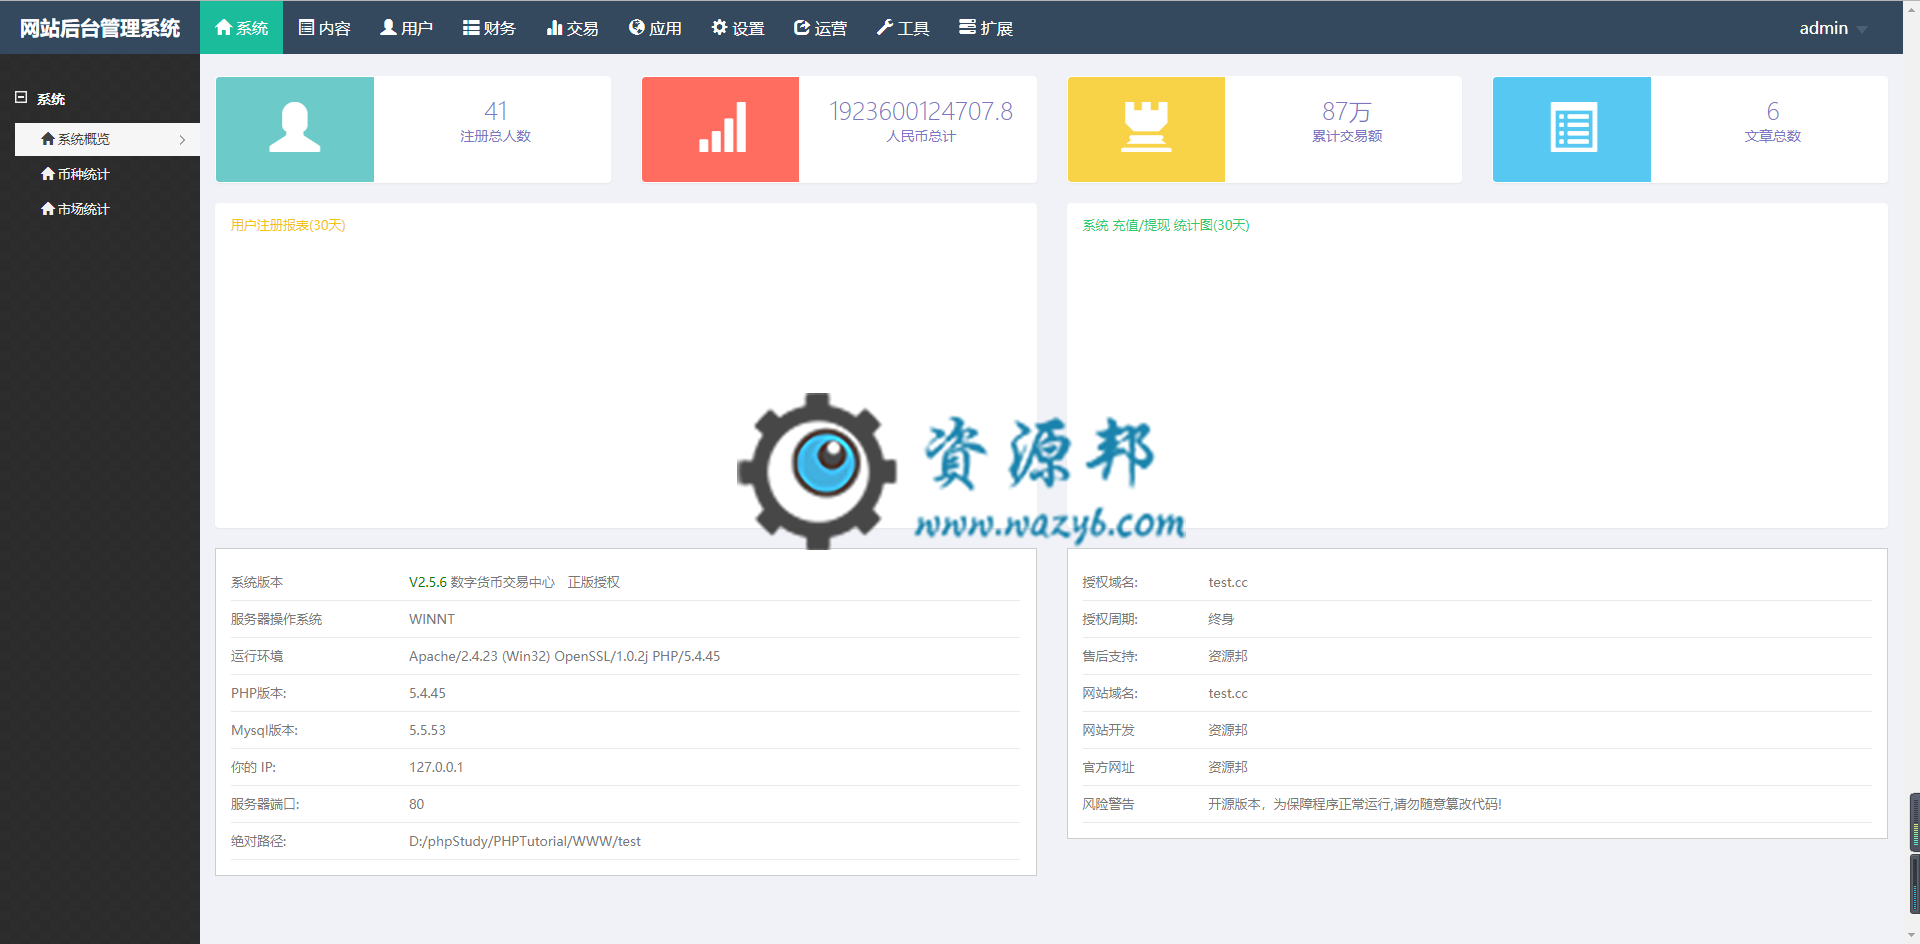Click the PHP版本 value 5.4.45
The image size is (1920, 944).
[427, 693]
